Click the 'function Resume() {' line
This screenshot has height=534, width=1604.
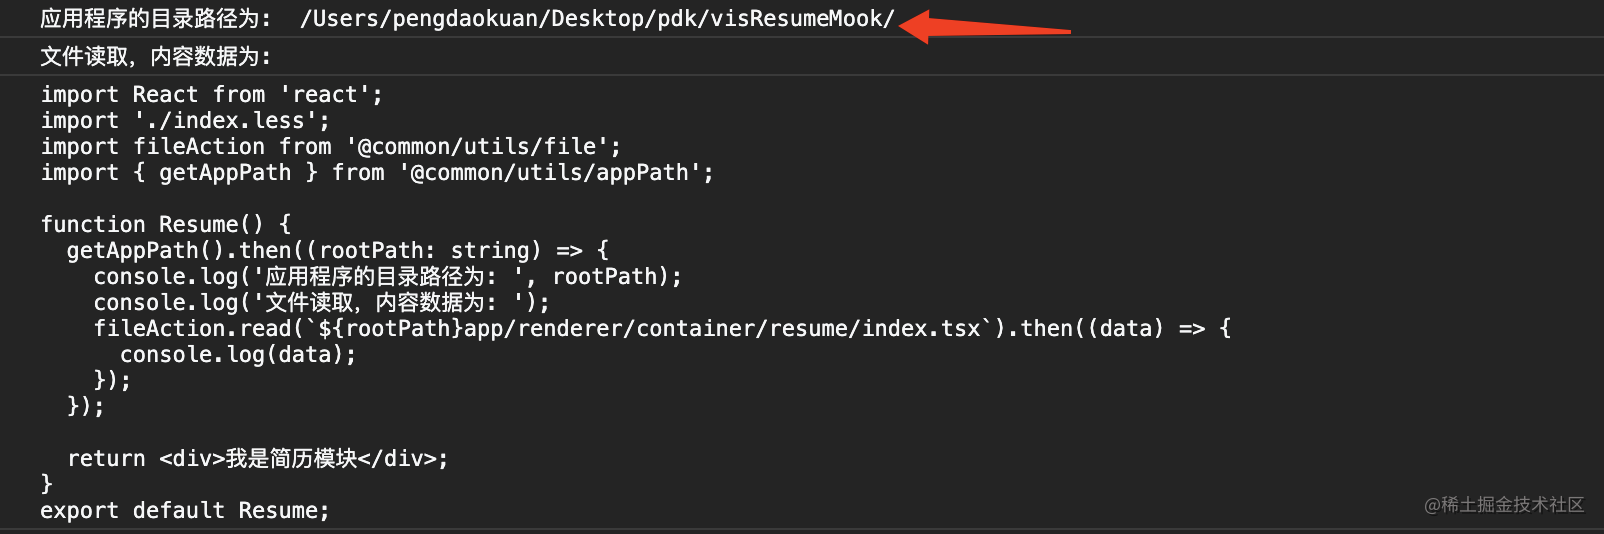click(x=165, y=225)
